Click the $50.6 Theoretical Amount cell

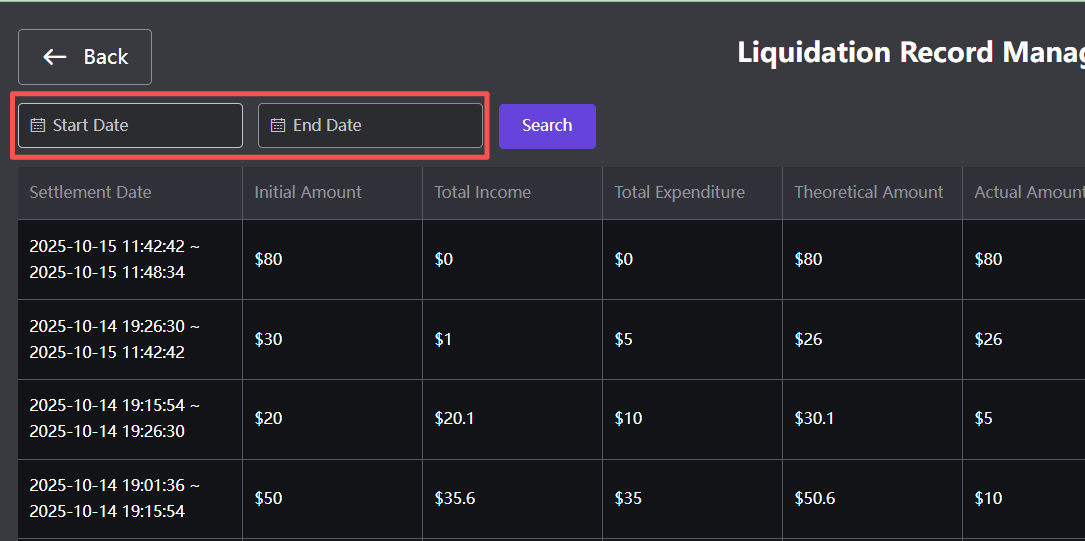pos(814,498)
